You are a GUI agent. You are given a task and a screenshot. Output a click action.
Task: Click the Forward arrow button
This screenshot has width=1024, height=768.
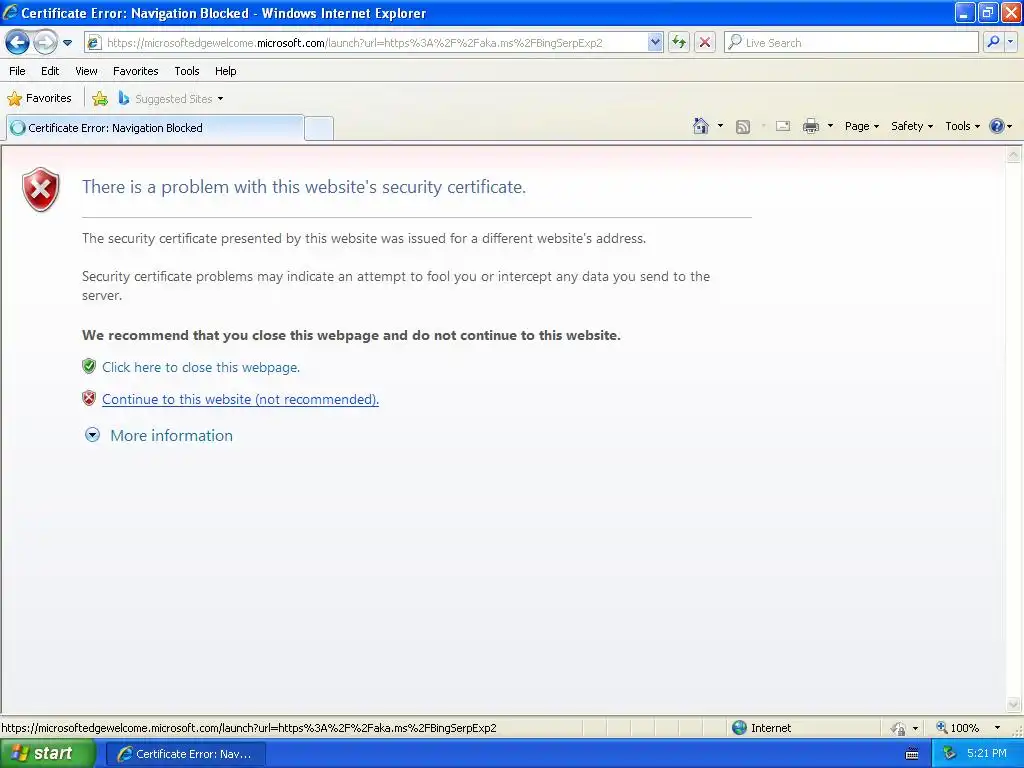click(45, 43)
